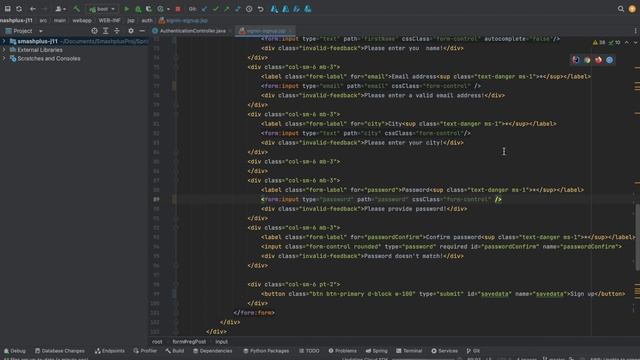Open the Debug tool window
Viewport: 640px width, 360px height.
pyautogui.click(x=15, y=351)
